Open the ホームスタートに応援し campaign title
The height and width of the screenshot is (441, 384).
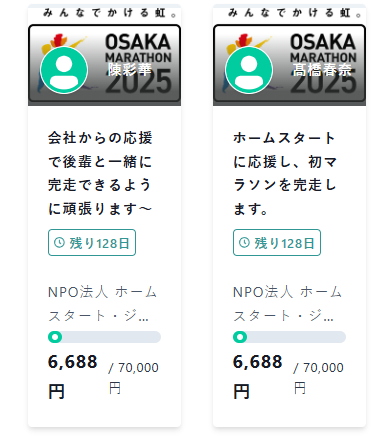coord(285,173)
